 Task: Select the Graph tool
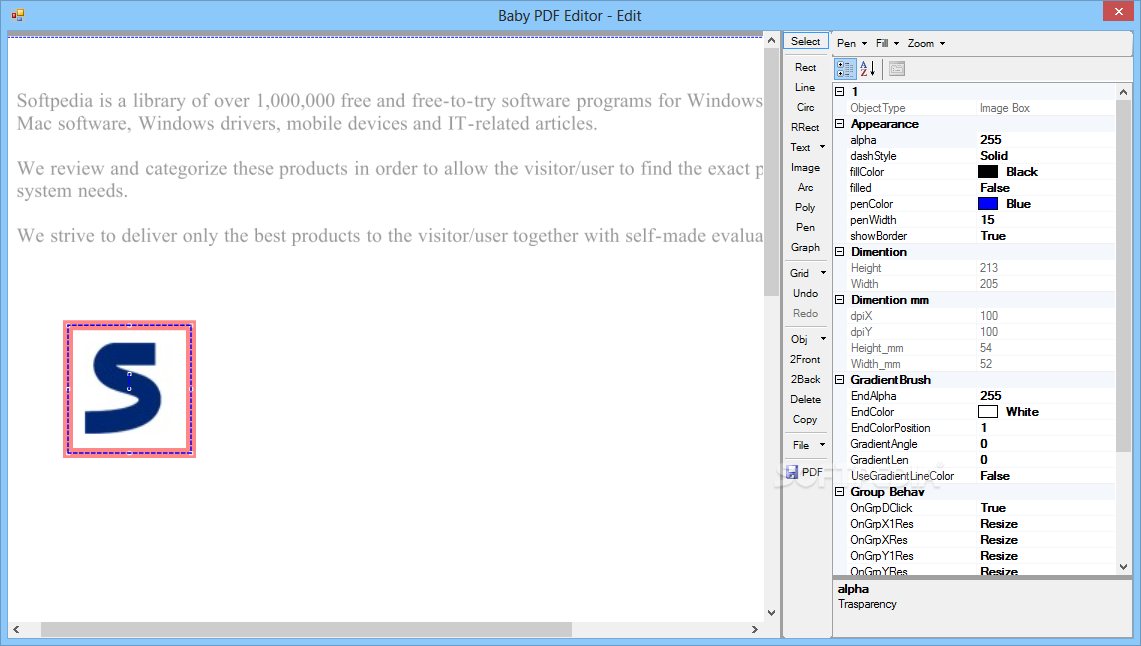[x=806, y=247]
